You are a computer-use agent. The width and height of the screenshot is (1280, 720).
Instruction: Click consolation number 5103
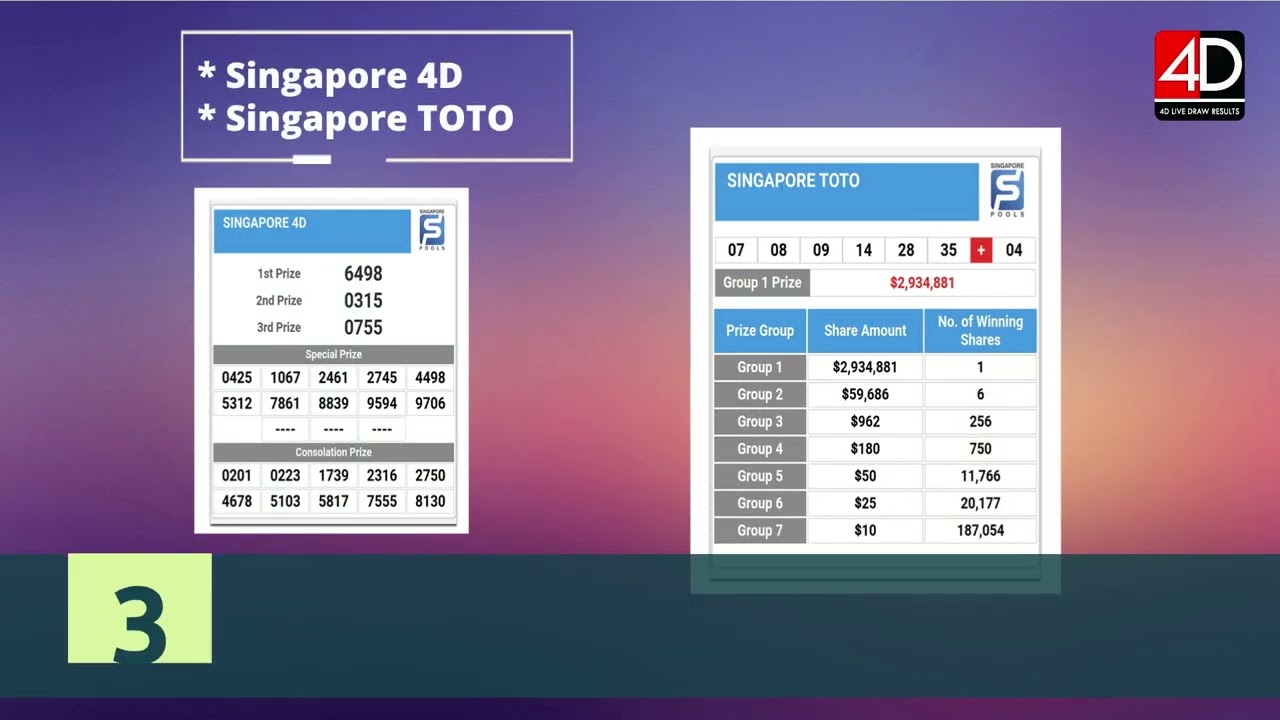point(285,502)
